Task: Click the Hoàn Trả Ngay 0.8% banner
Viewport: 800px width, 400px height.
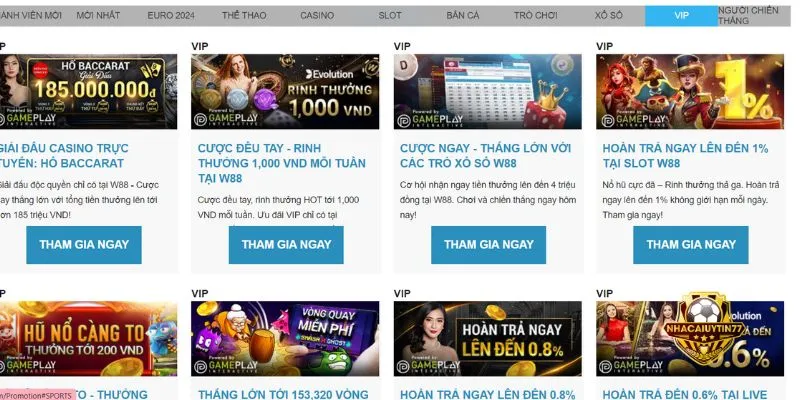Action: (x=487, y=338)
